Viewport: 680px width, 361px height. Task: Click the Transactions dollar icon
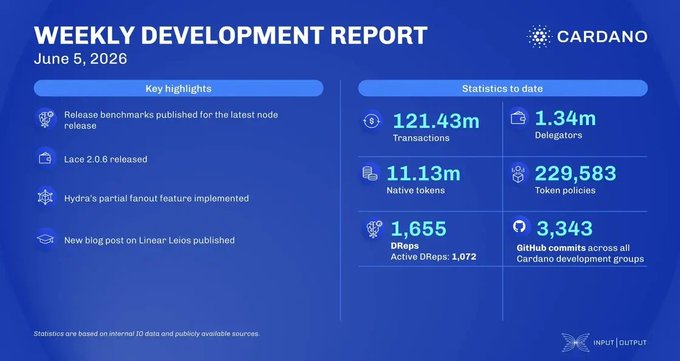tap(372, 121)
